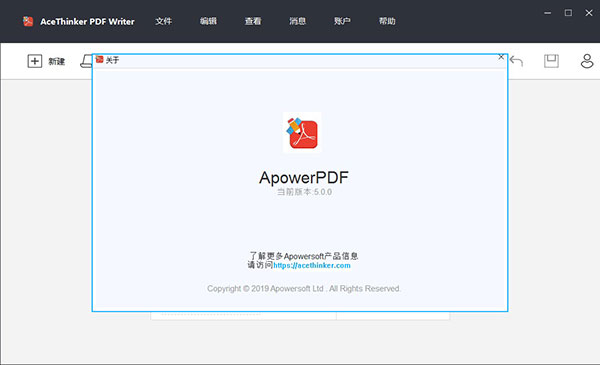
Task: Open the user account icon
Action: [x=587, y=61]
